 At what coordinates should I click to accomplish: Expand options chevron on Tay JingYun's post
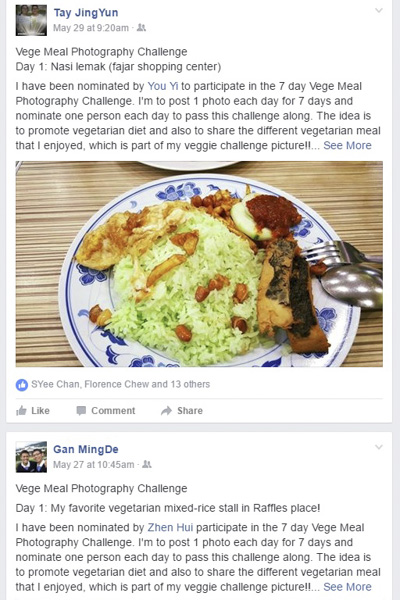[x=379, y=10]
